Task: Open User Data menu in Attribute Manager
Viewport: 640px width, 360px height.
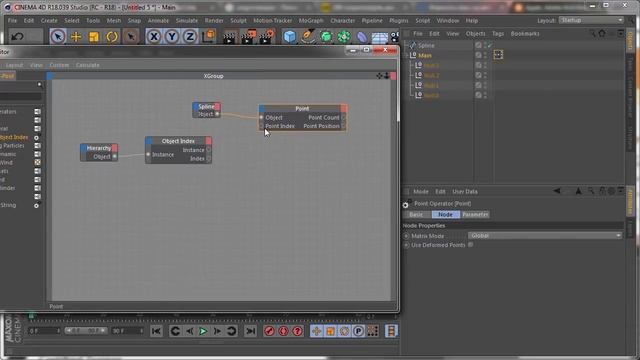Action: [x=465, y=191]
